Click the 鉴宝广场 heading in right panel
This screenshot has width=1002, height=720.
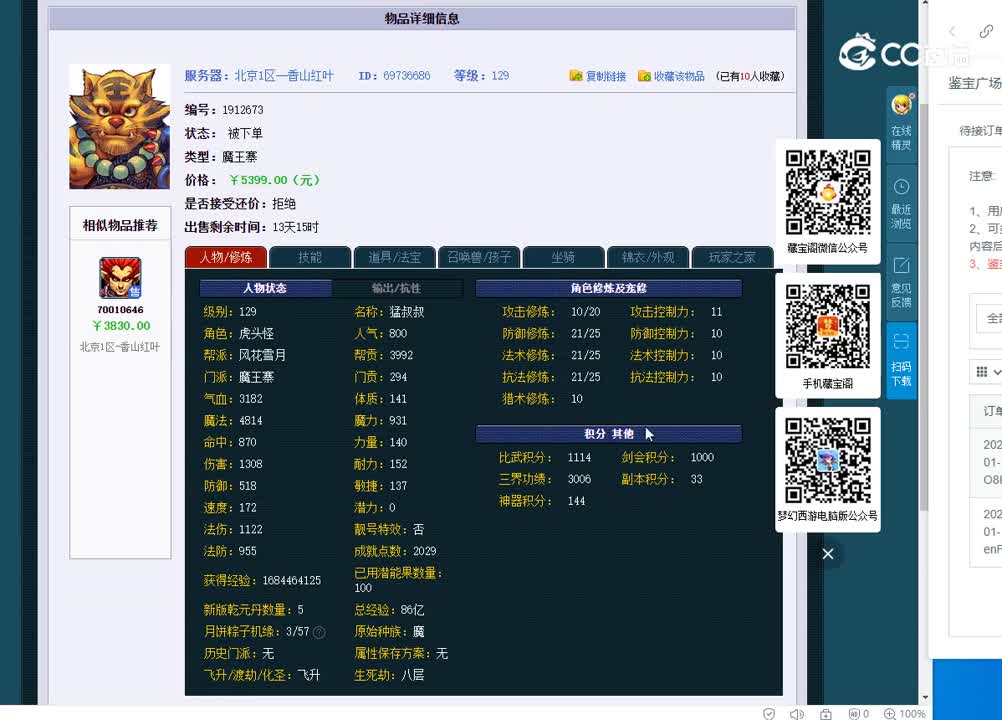[975, 83]
